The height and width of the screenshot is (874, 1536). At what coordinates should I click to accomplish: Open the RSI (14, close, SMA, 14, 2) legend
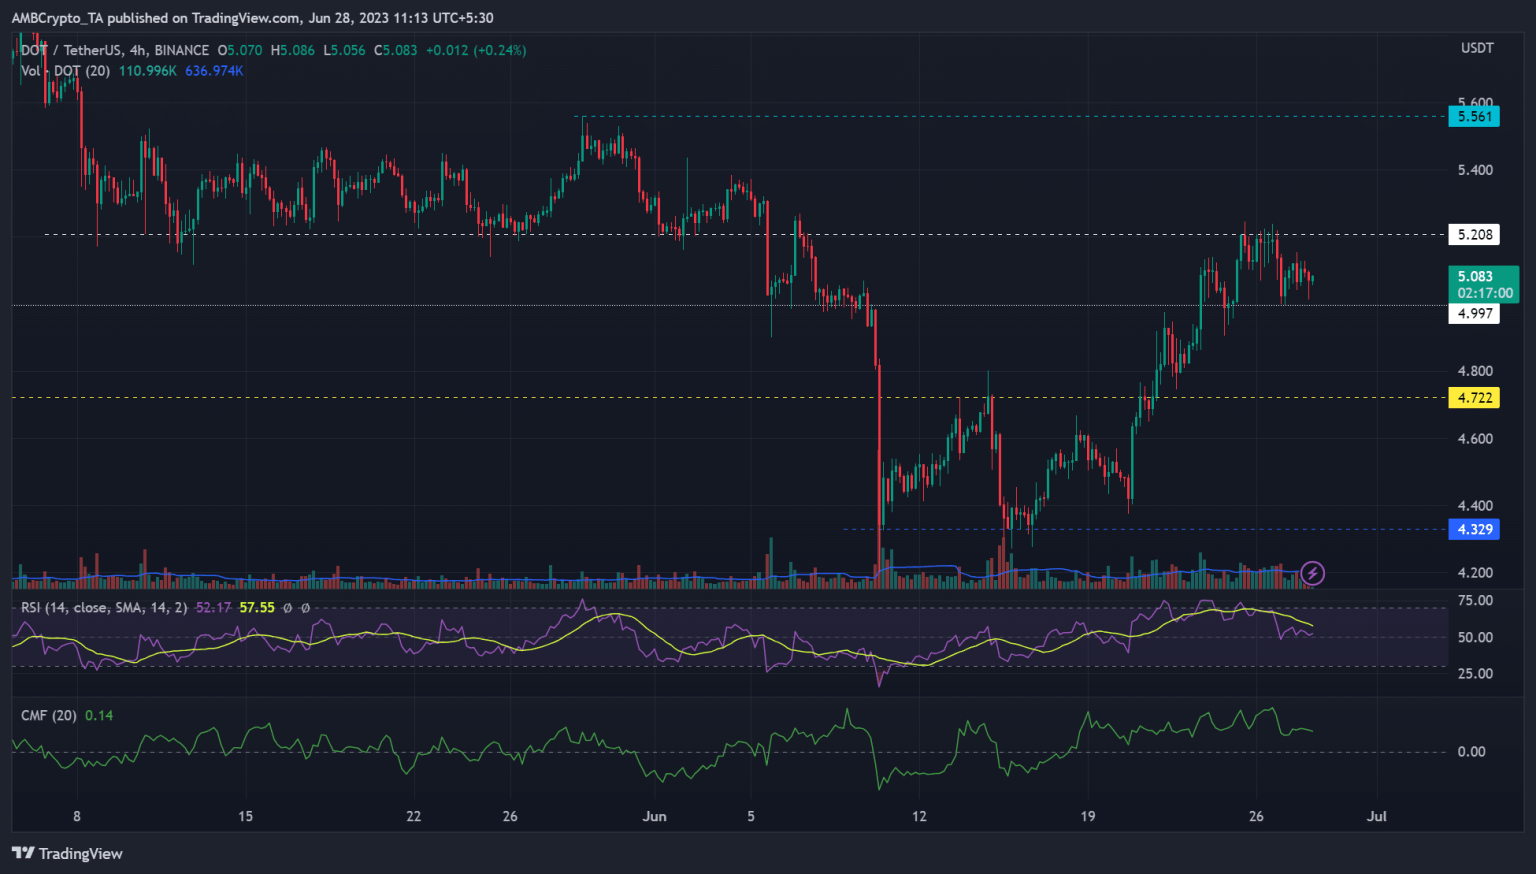click(x=104, y=608)
